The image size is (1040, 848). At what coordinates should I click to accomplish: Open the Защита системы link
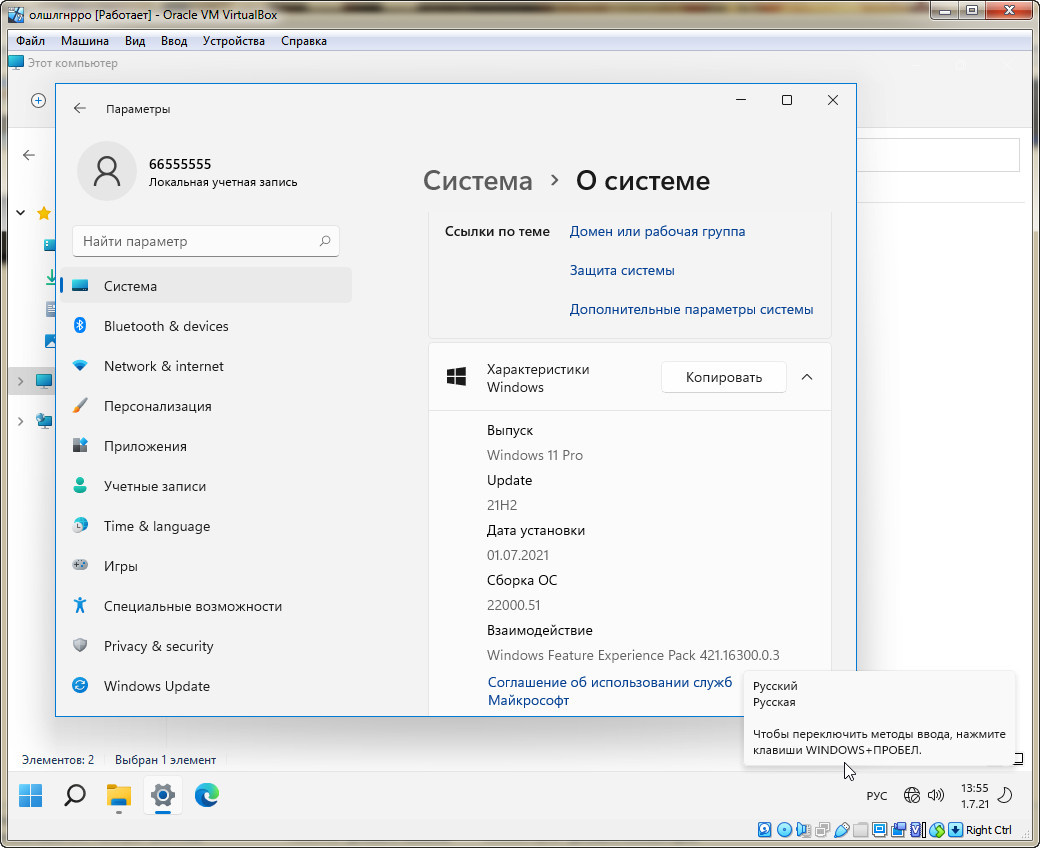tap(622, 270)
